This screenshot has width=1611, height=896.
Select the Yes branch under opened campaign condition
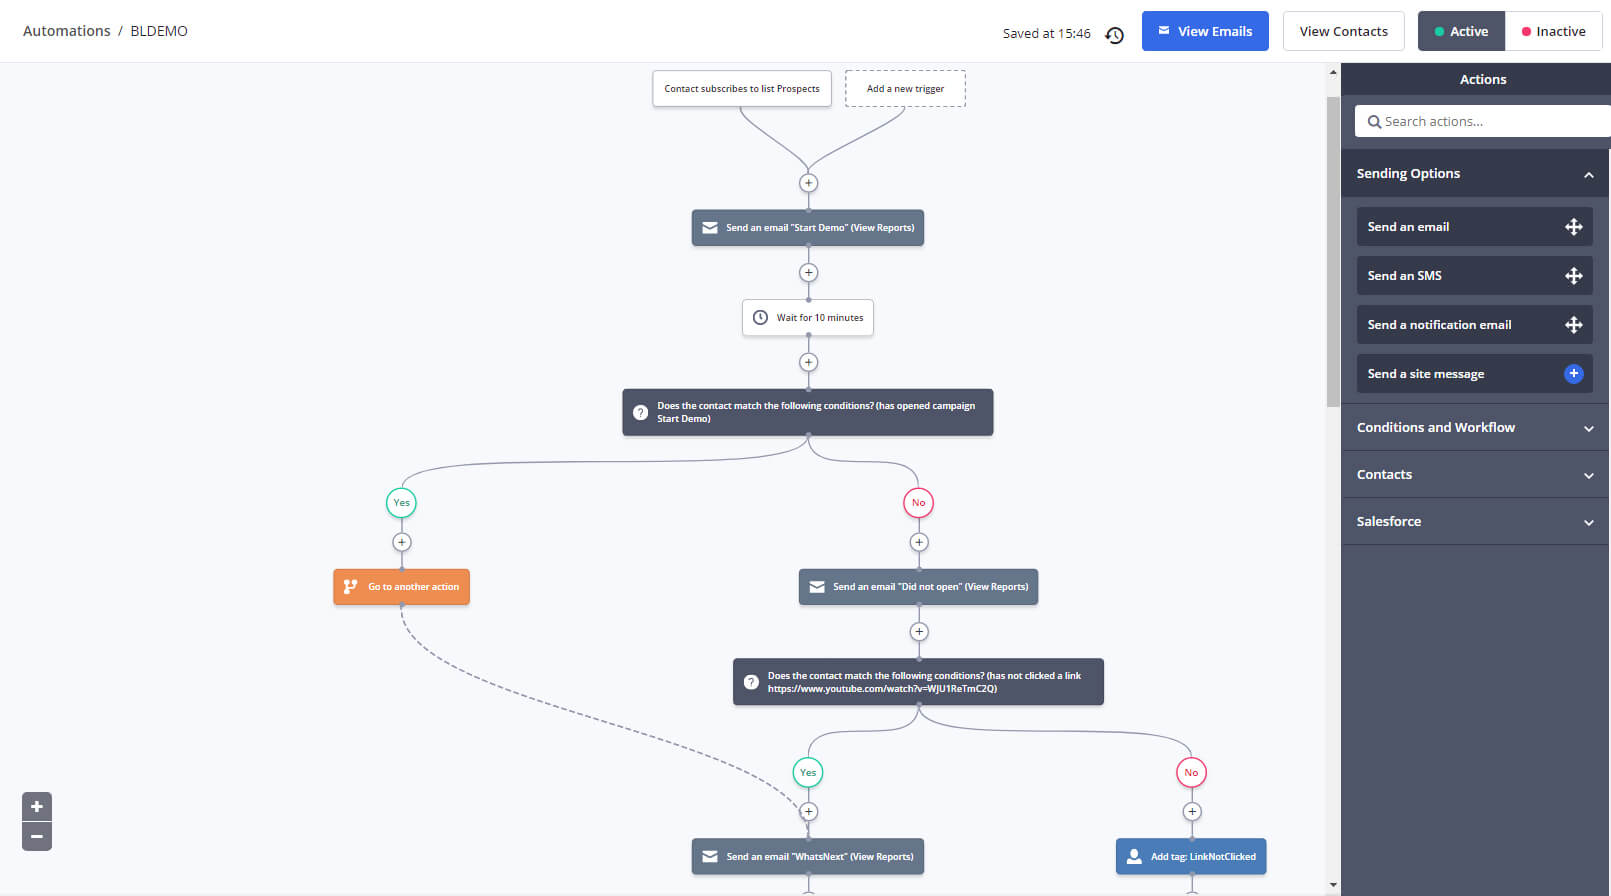point(401,503)
